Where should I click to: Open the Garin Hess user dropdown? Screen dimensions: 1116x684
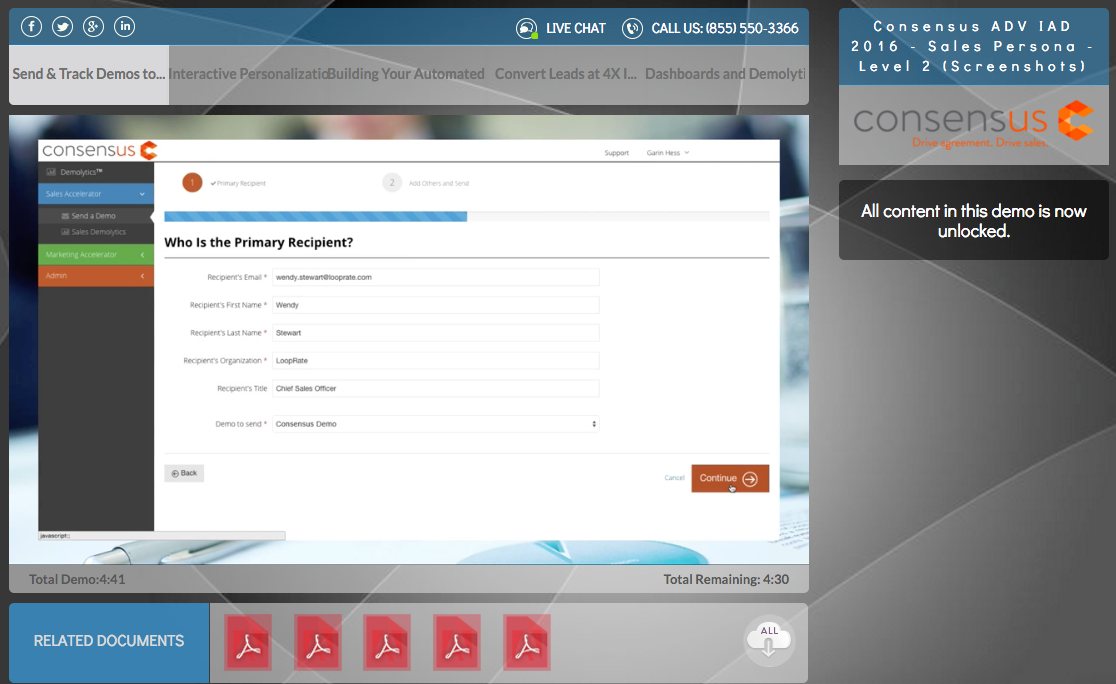(668, 153)
